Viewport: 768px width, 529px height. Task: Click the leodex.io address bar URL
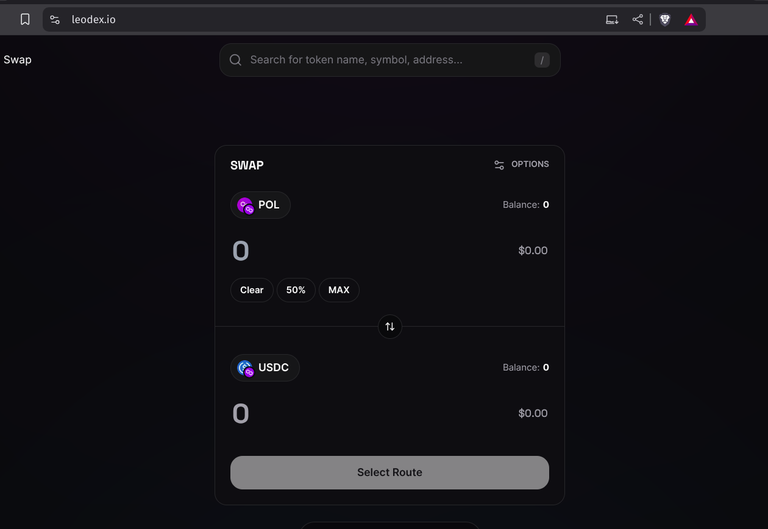click(94, 20)
